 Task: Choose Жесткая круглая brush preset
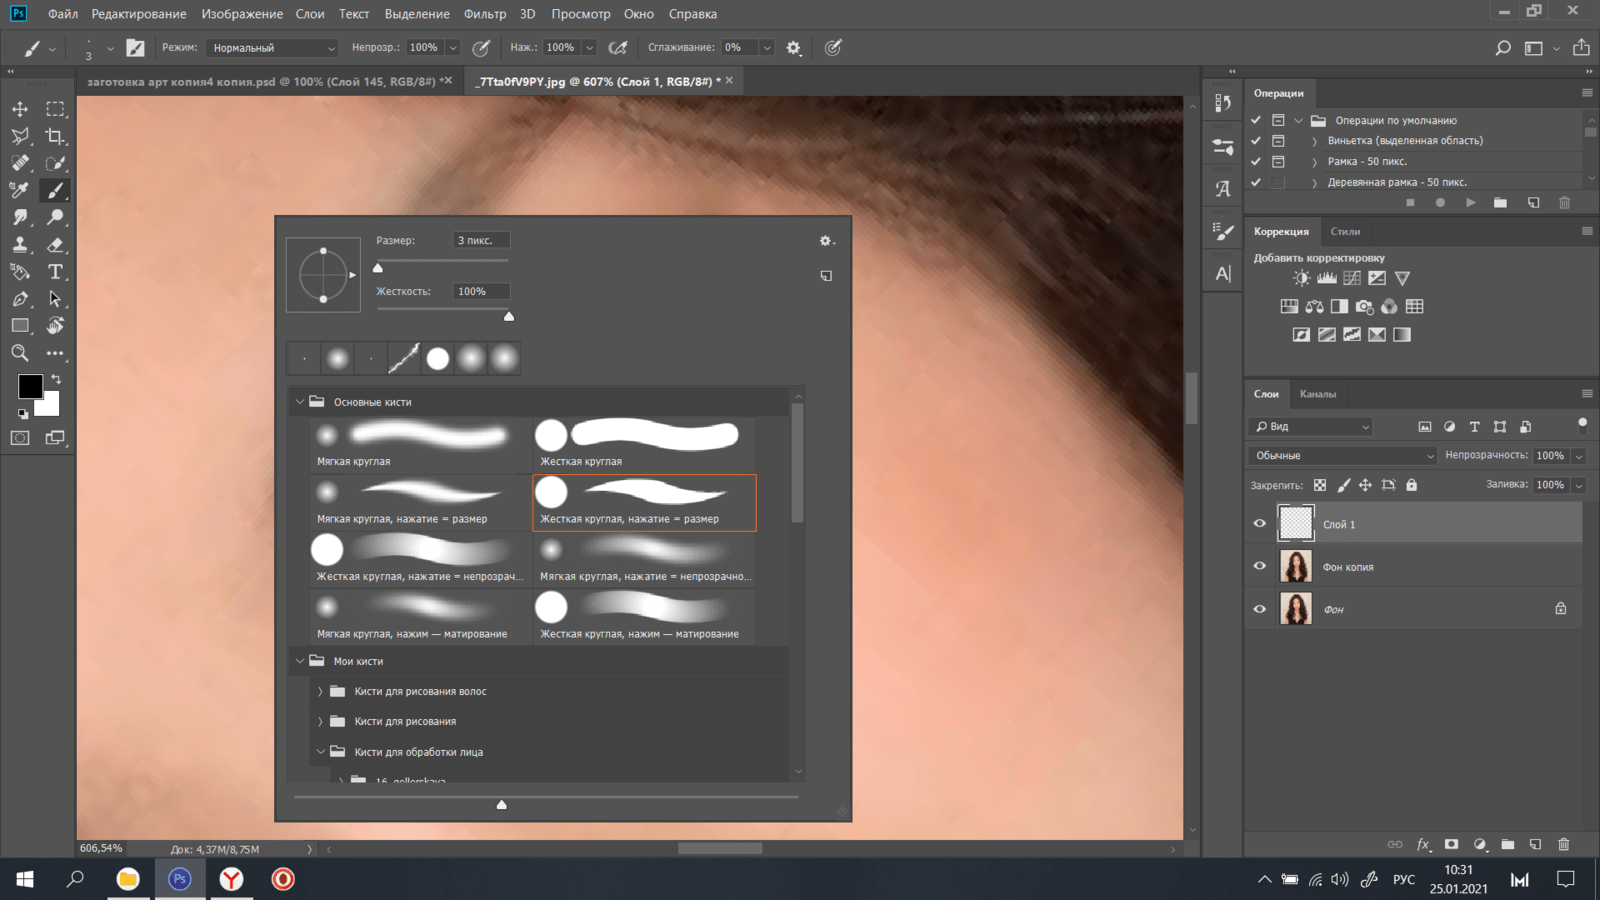point(644,445)
